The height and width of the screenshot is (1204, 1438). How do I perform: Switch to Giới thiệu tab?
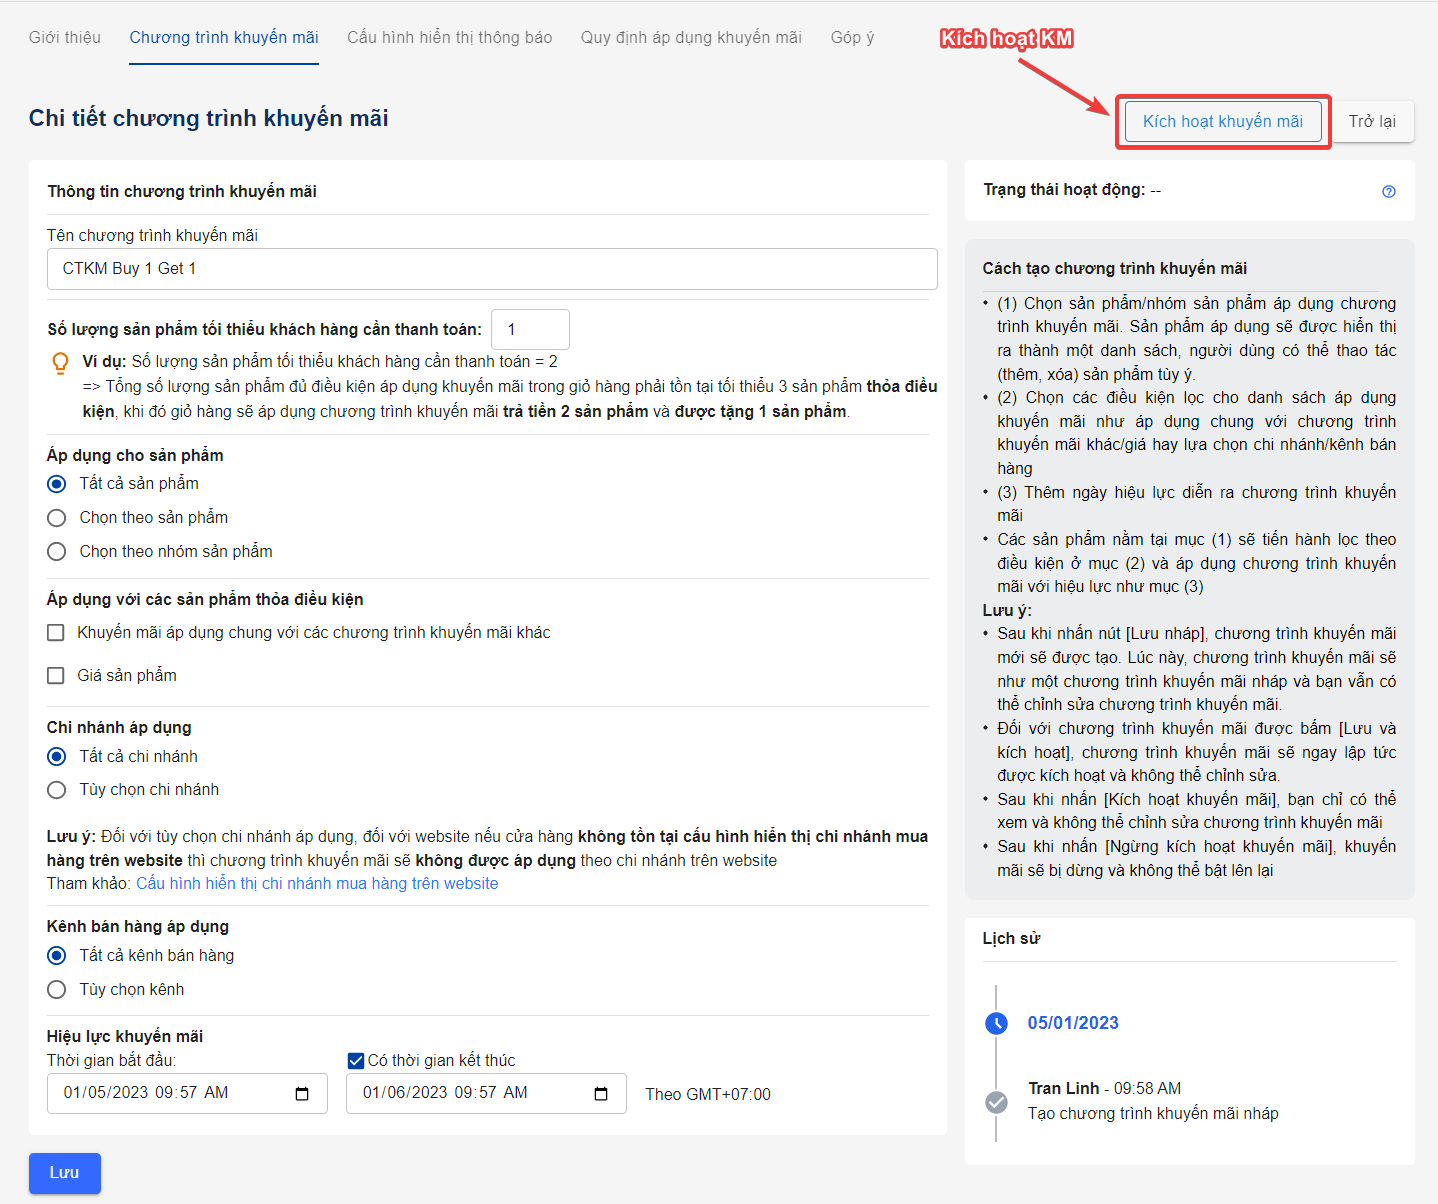pos(65,38)
